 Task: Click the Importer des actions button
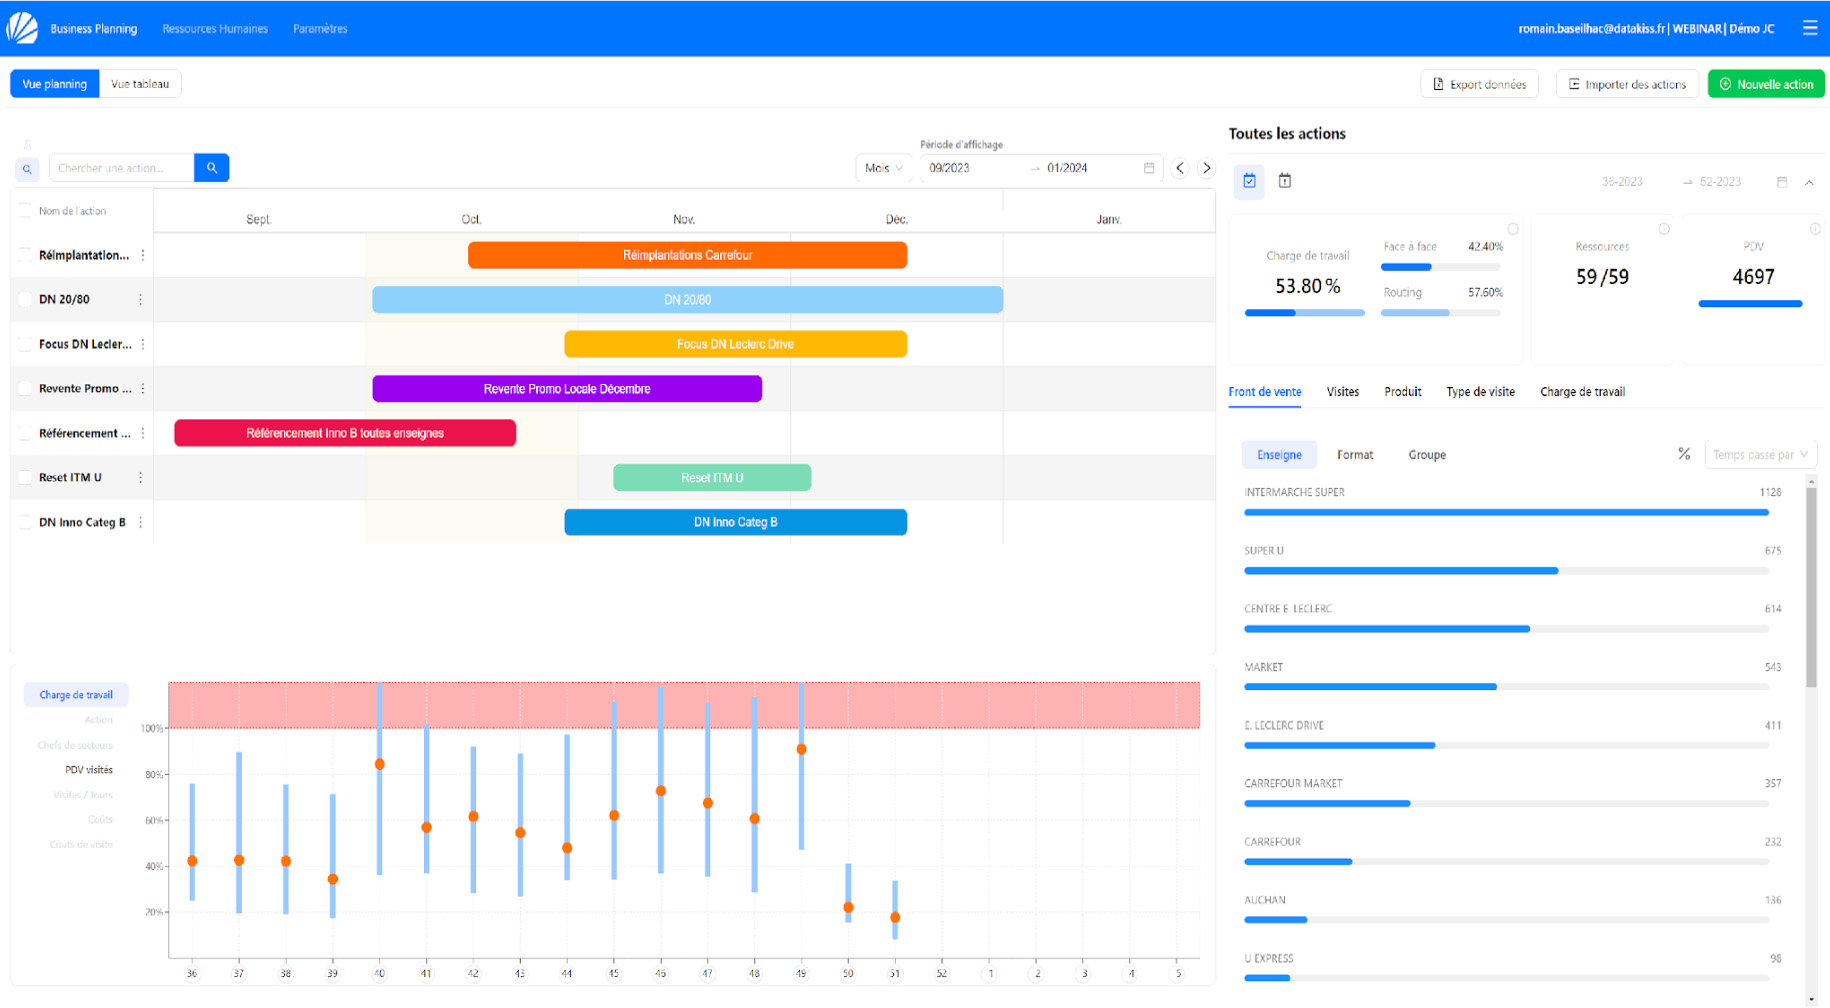(1627, 84)
